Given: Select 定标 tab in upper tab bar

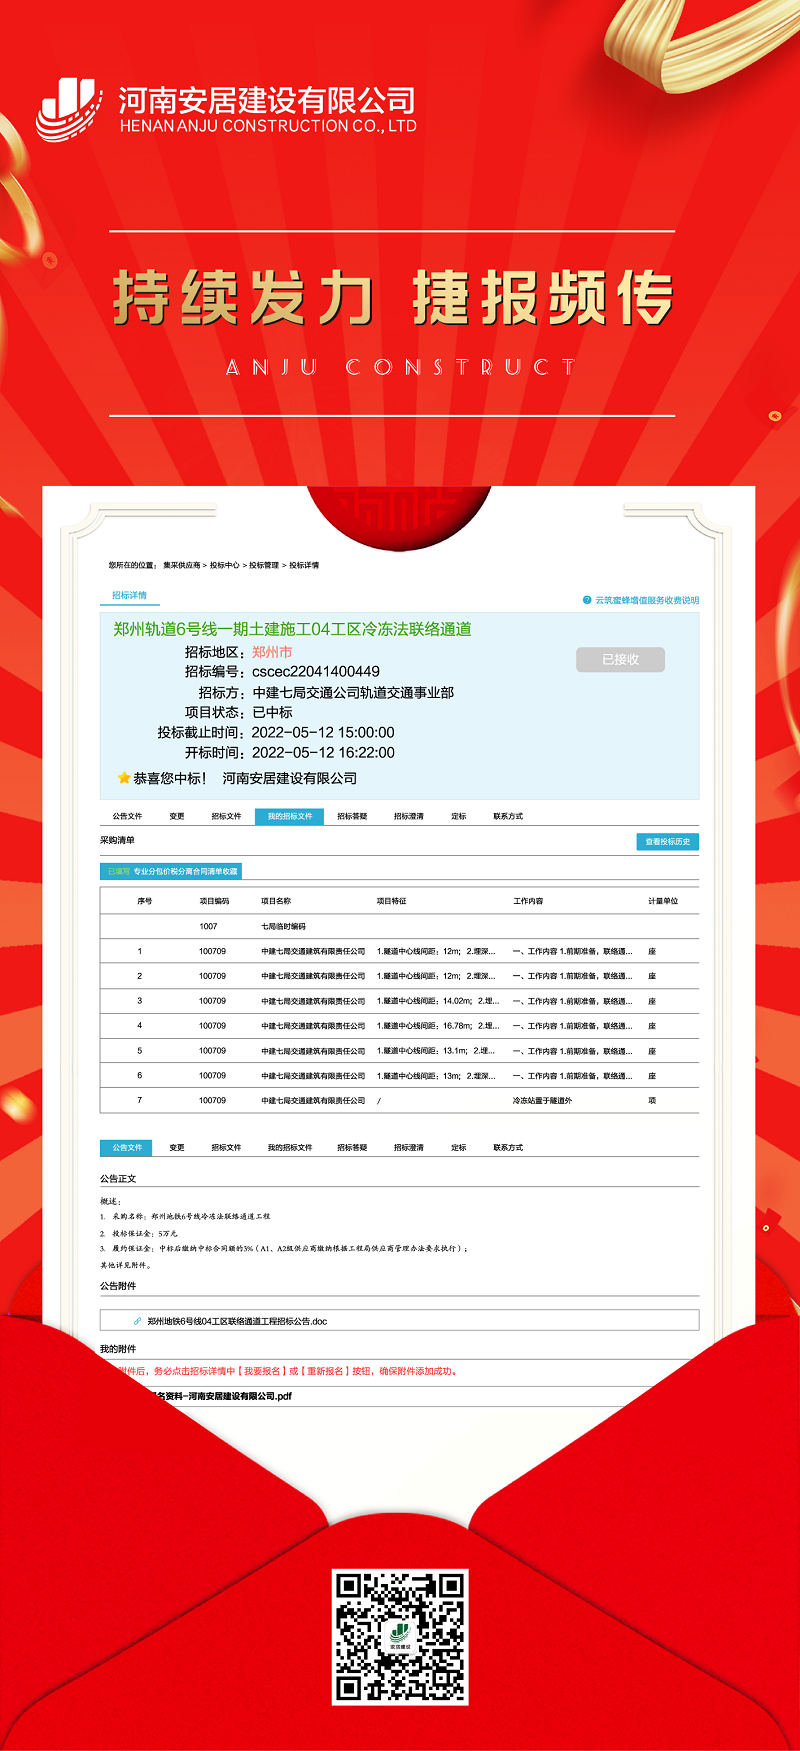Looking at the screenshot, I should 459,816.
